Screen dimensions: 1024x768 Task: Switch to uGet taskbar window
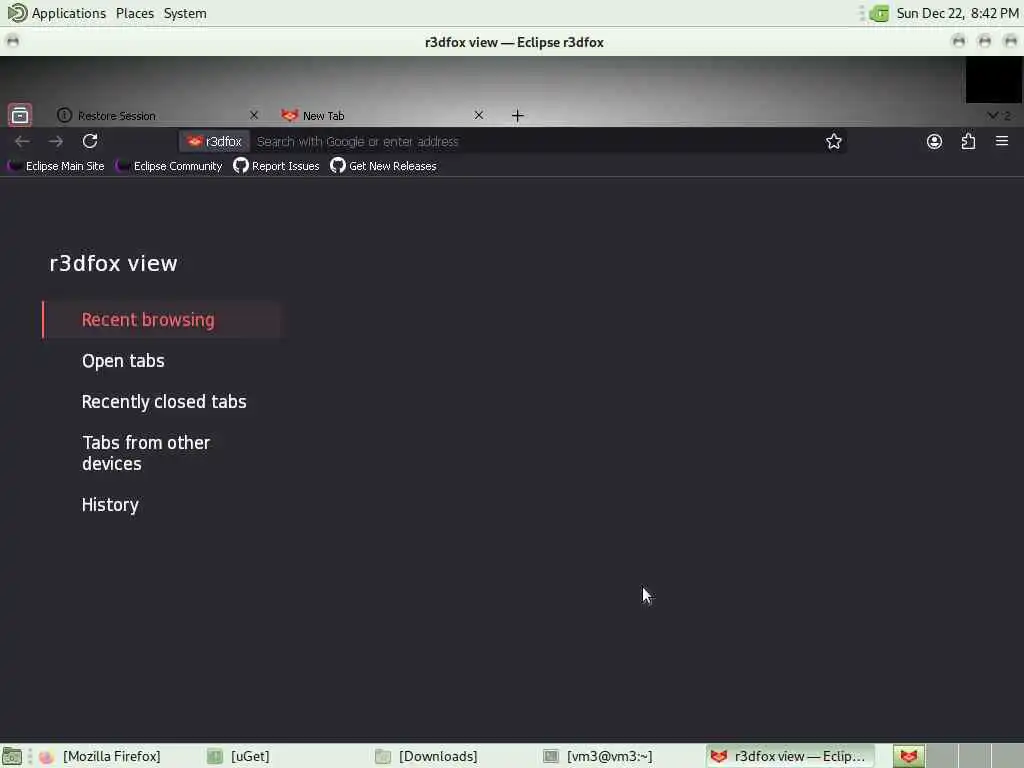coord(238,756)
